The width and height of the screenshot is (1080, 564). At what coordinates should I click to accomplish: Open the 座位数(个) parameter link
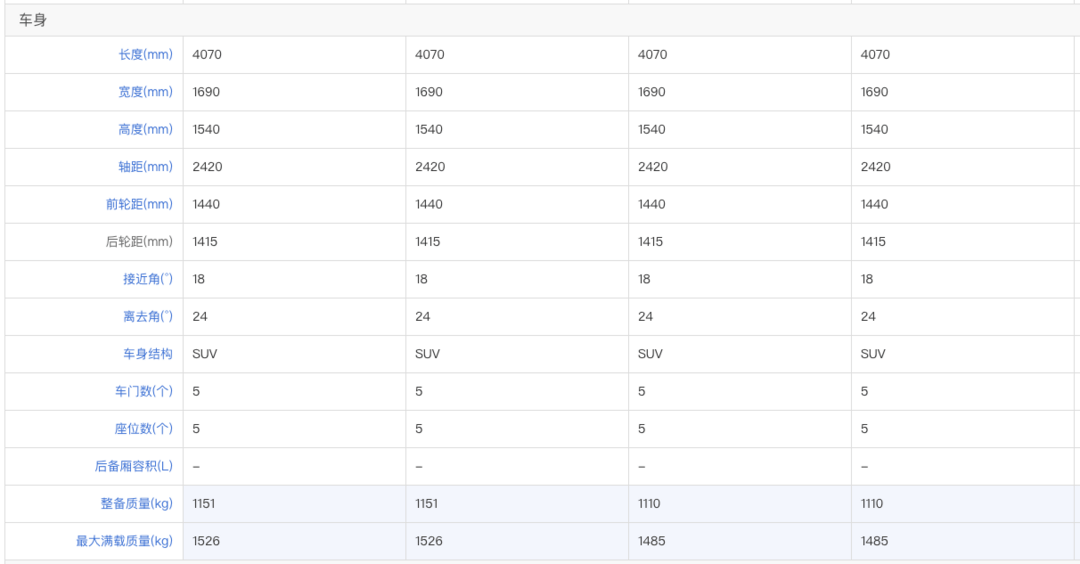click(x=144, y=428)
